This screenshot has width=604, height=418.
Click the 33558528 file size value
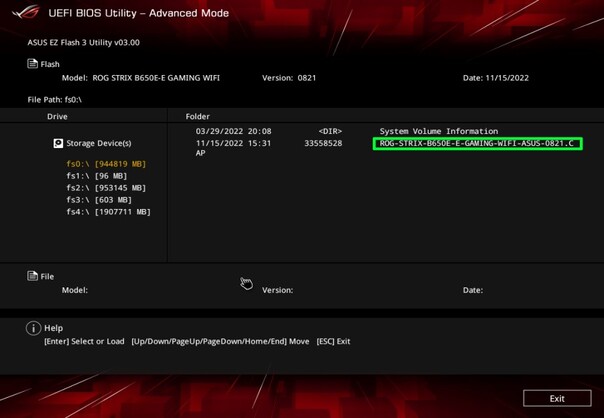[x=323, y=143]
